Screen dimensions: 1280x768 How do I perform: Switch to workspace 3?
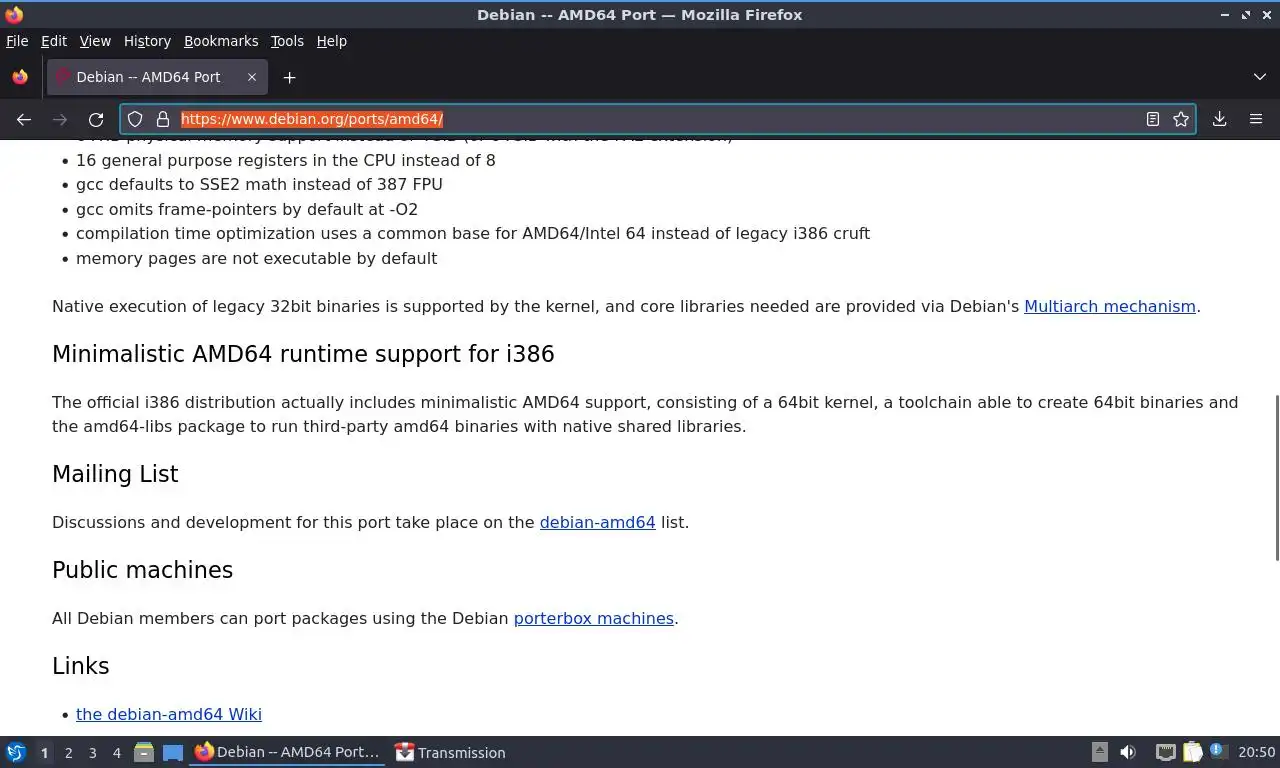(92, 753)
